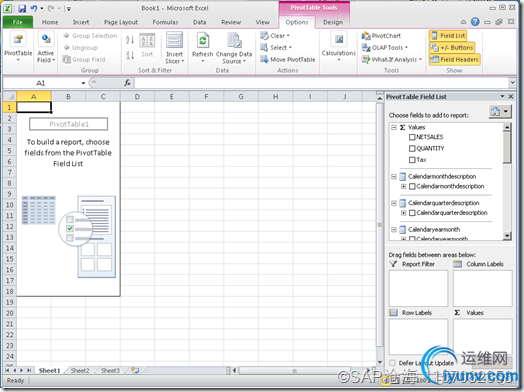Image resolution: width=524 pixels, height=392 pixels.
Task: Open the Calculations button
Action: click(x=339, y=47)
